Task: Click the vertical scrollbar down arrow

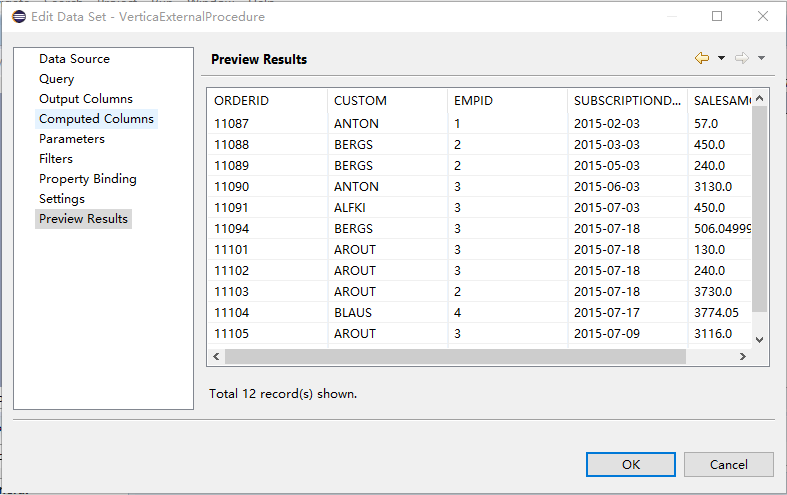Action: pos(759,340)
